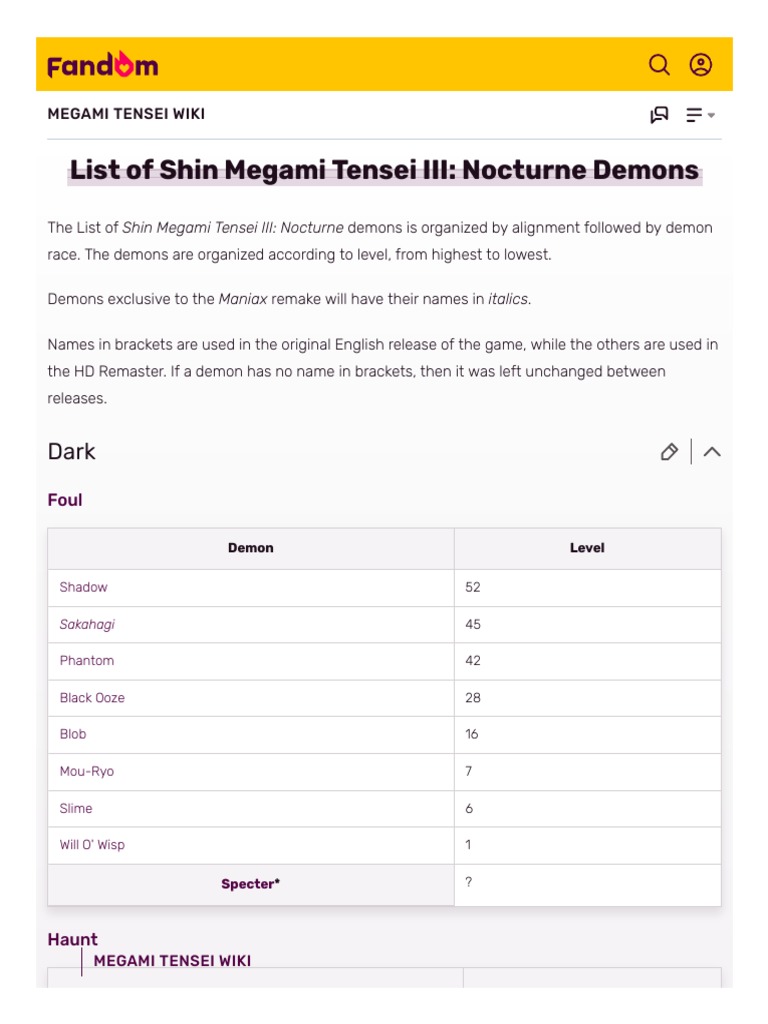Viewport: 768px width, 1024px height.
Task: Click the Megami Tensei Wiki header title
Action: 126,114
